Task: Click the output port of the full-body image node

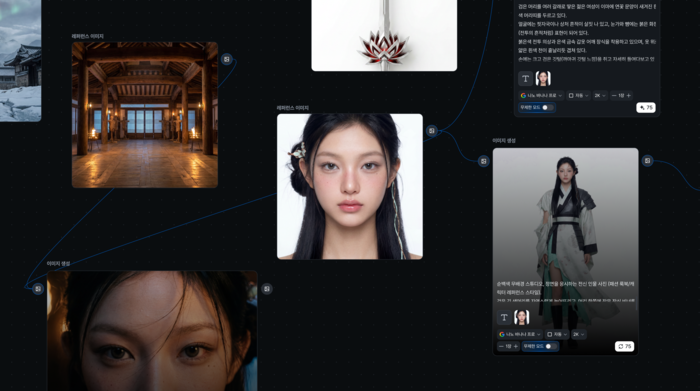Action: tap(648, 161)
